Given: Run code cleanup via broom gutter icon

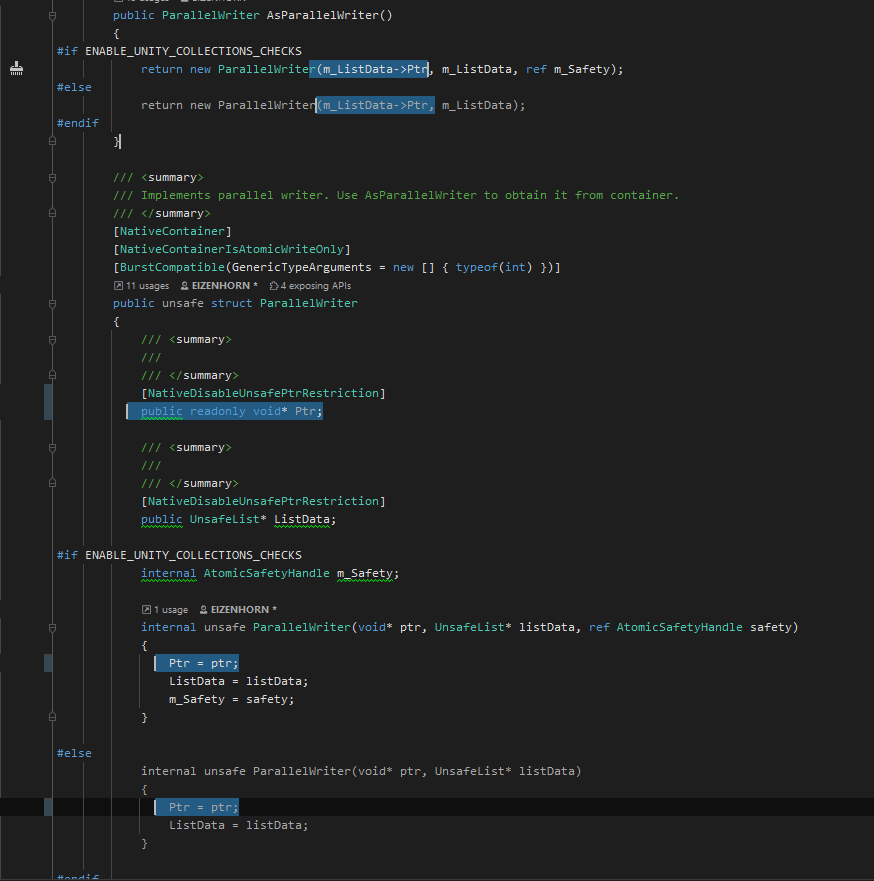Looking at the screenshot, I should 15,68.
